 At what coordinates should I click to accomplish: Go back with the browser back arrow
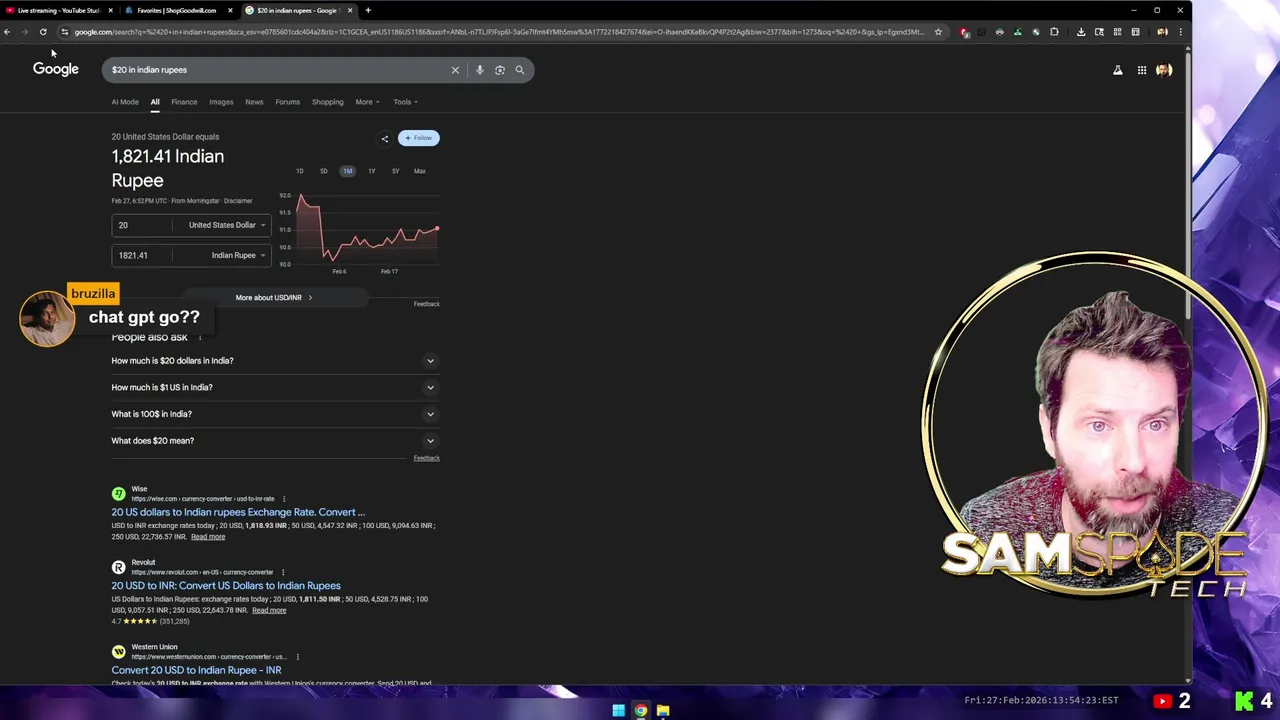[7, 32]
